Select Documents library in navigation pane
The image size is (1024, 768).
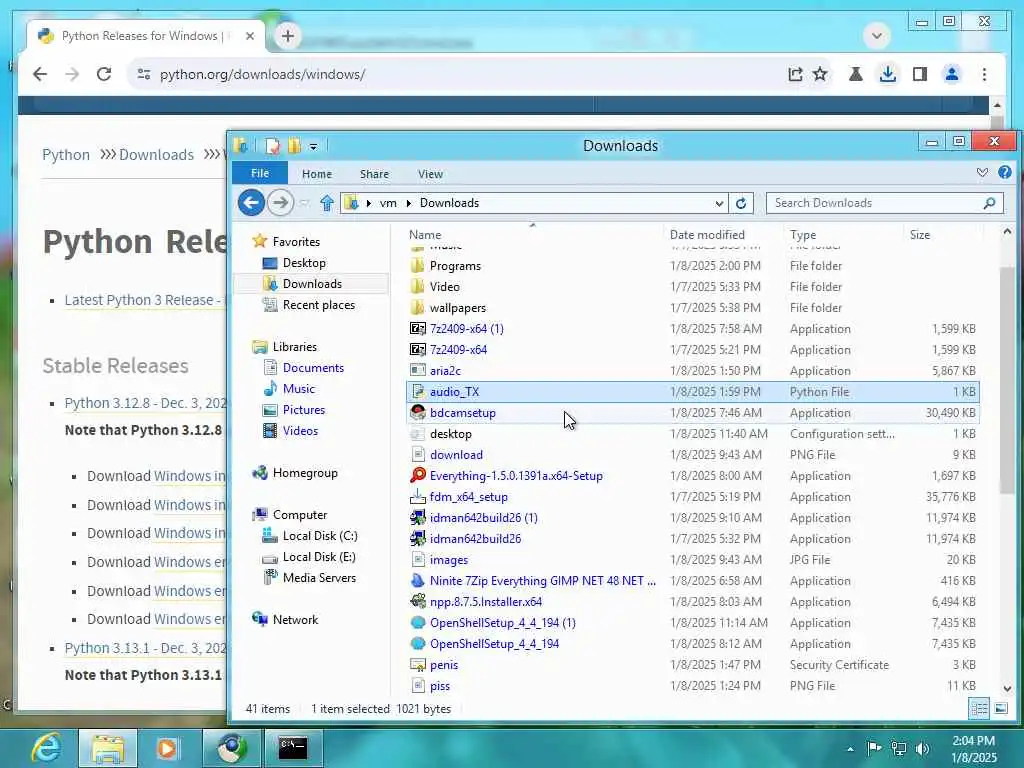313,368
